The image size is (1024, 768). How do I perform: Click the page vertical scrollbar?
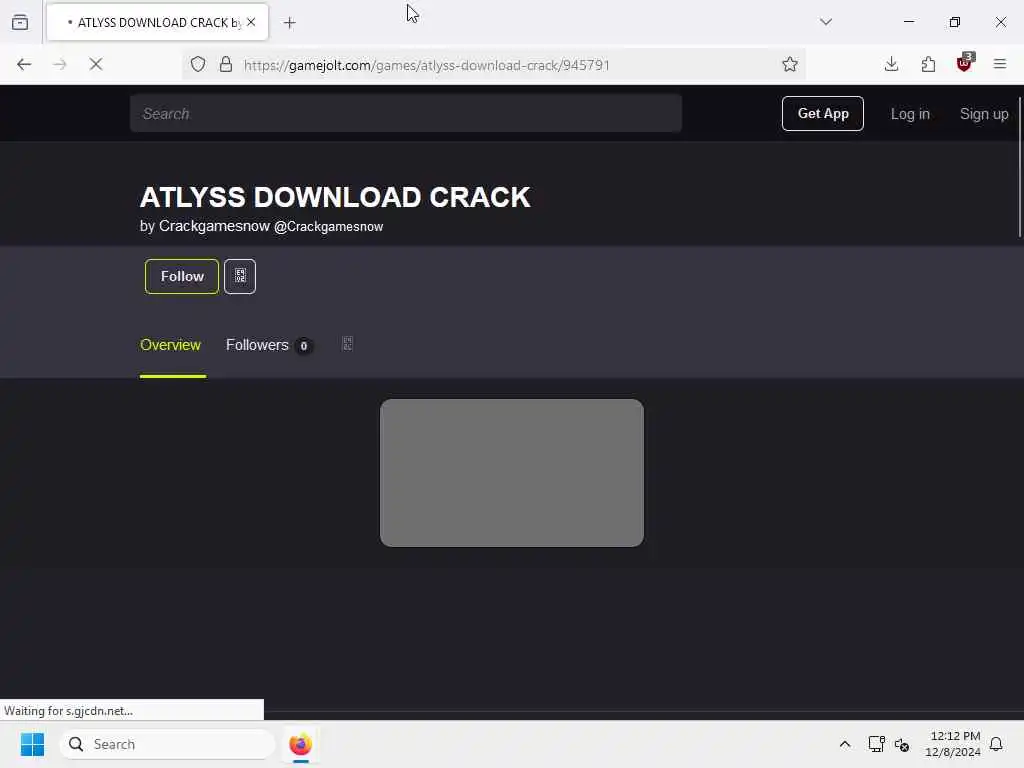click(x=1019, y=168)
